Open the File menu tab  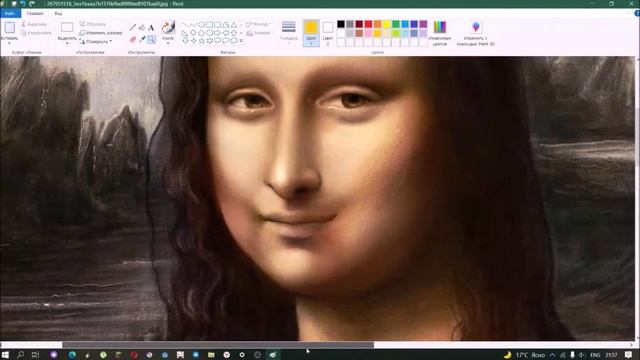(10, 13)
